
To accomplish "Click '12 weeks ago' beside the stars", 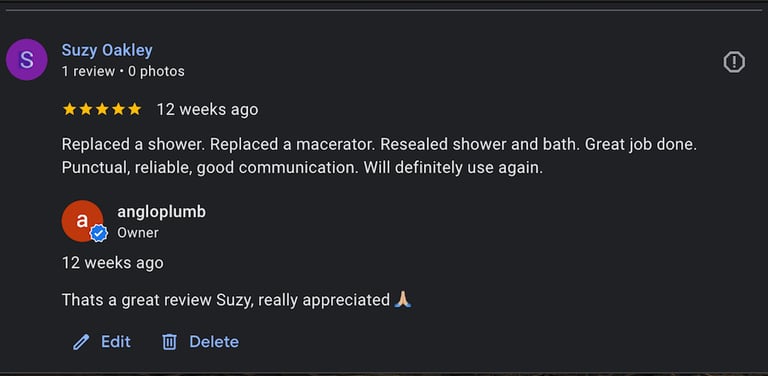I will point(207,110).
